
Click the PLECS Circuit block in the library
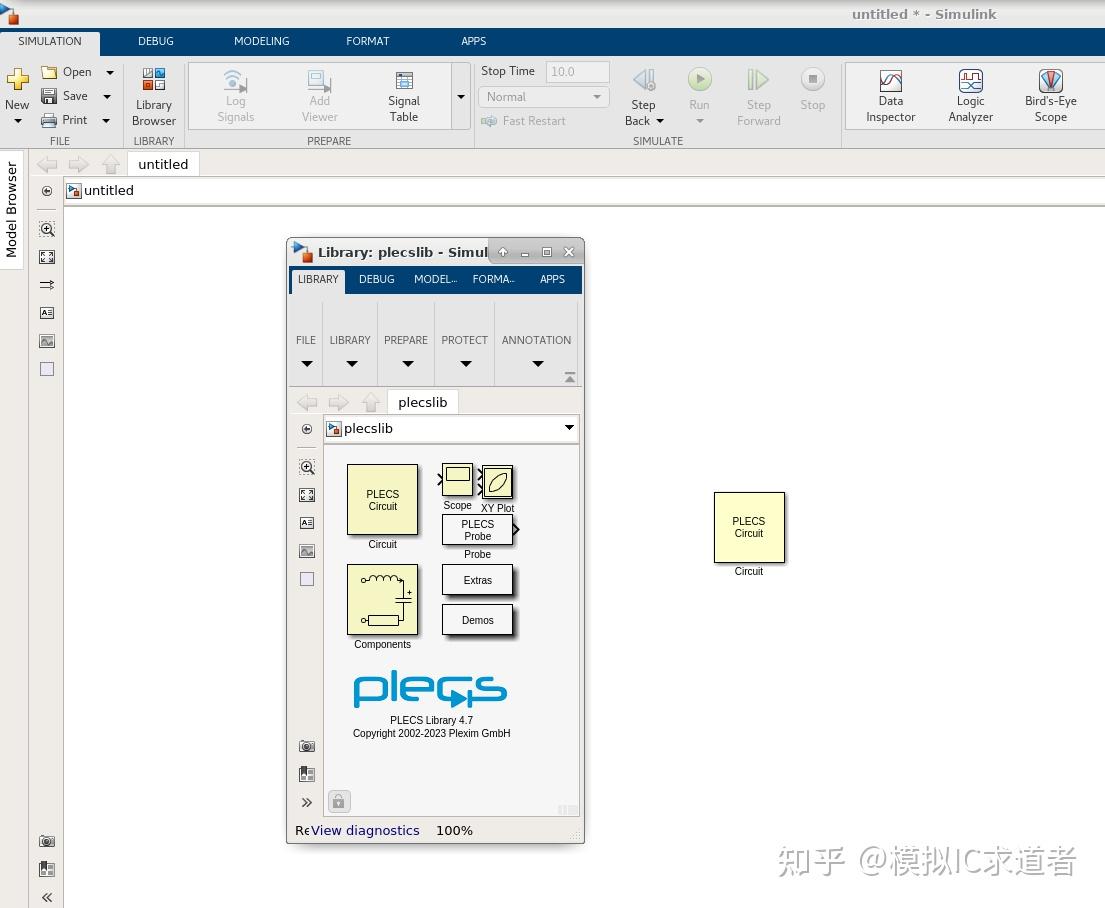pyautogui.click(x=382, y=500)
